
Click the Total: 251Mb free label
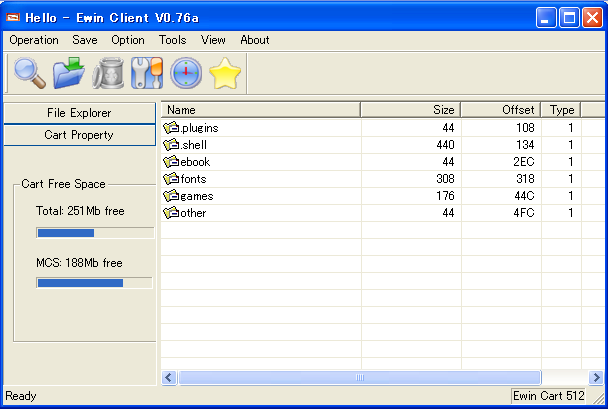tap(80, 211)
